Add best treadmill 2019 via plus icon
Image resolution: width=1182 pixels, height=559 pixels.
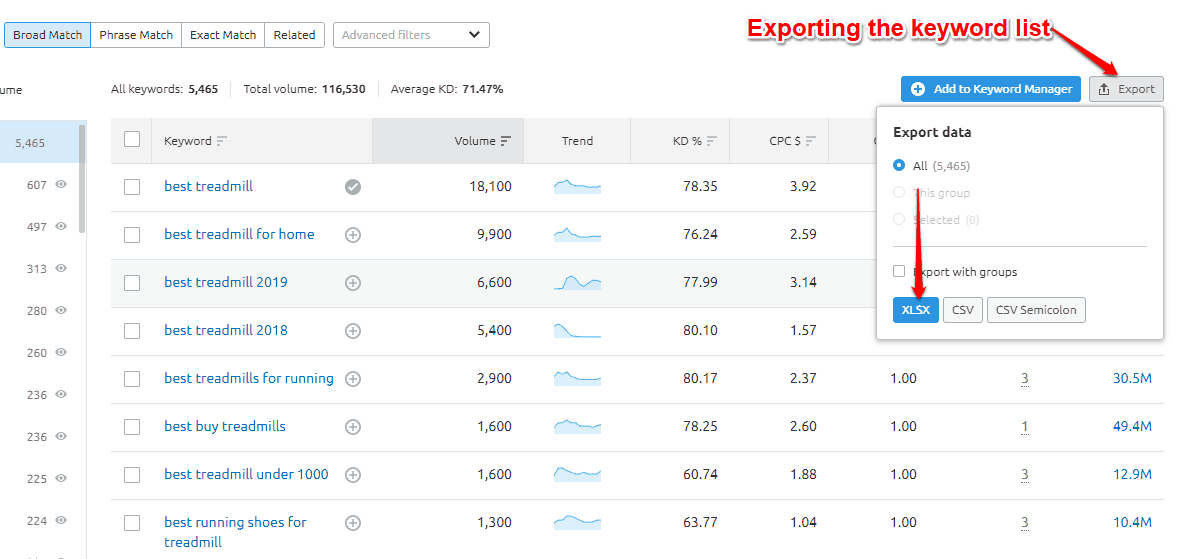coord(353,283)
